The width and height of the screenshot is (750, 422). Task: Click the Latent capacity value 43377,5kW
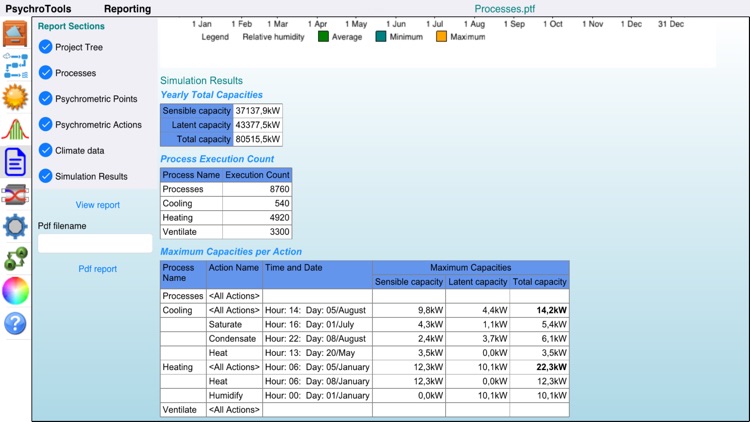257,125
